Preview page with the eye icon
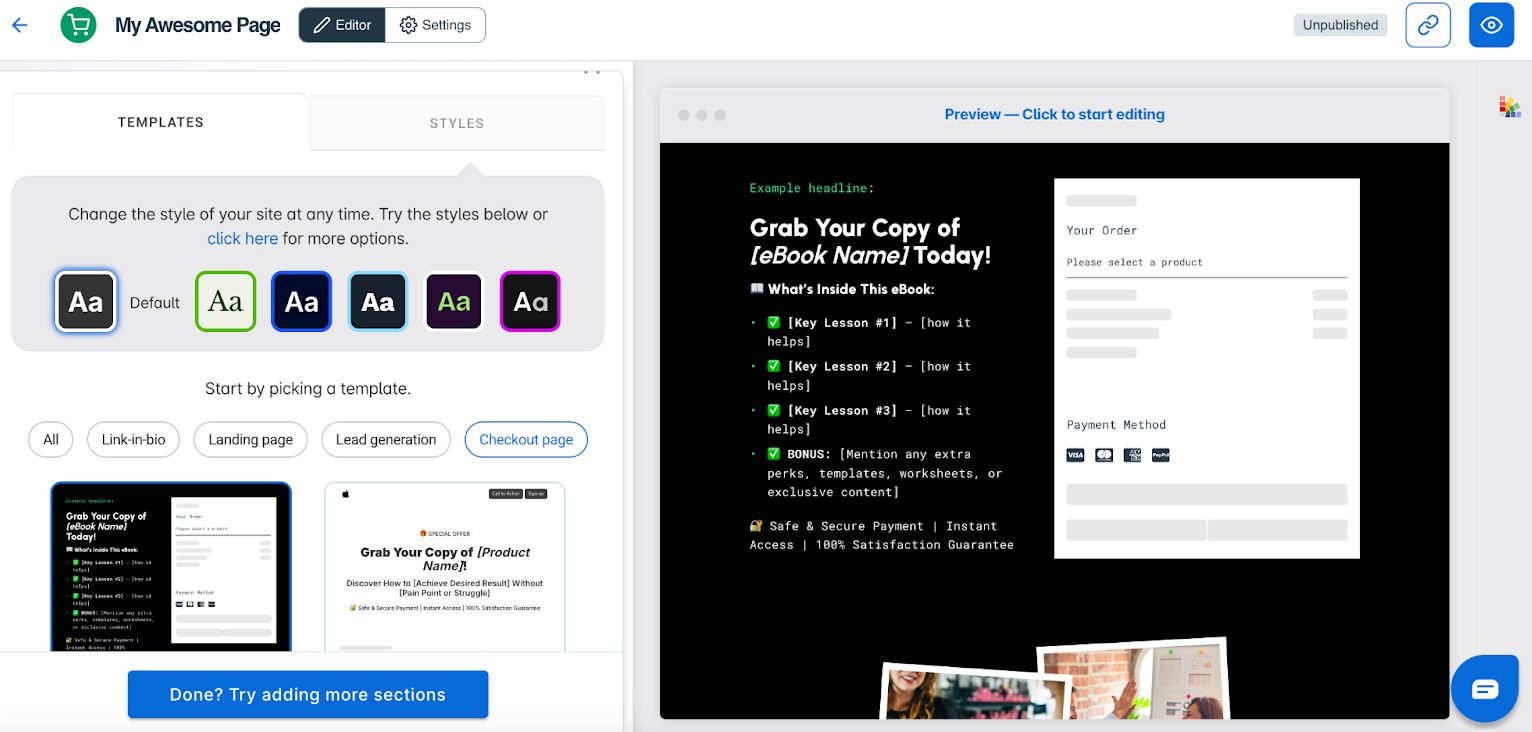1532x732 pixels. [x=1491, y=25]
